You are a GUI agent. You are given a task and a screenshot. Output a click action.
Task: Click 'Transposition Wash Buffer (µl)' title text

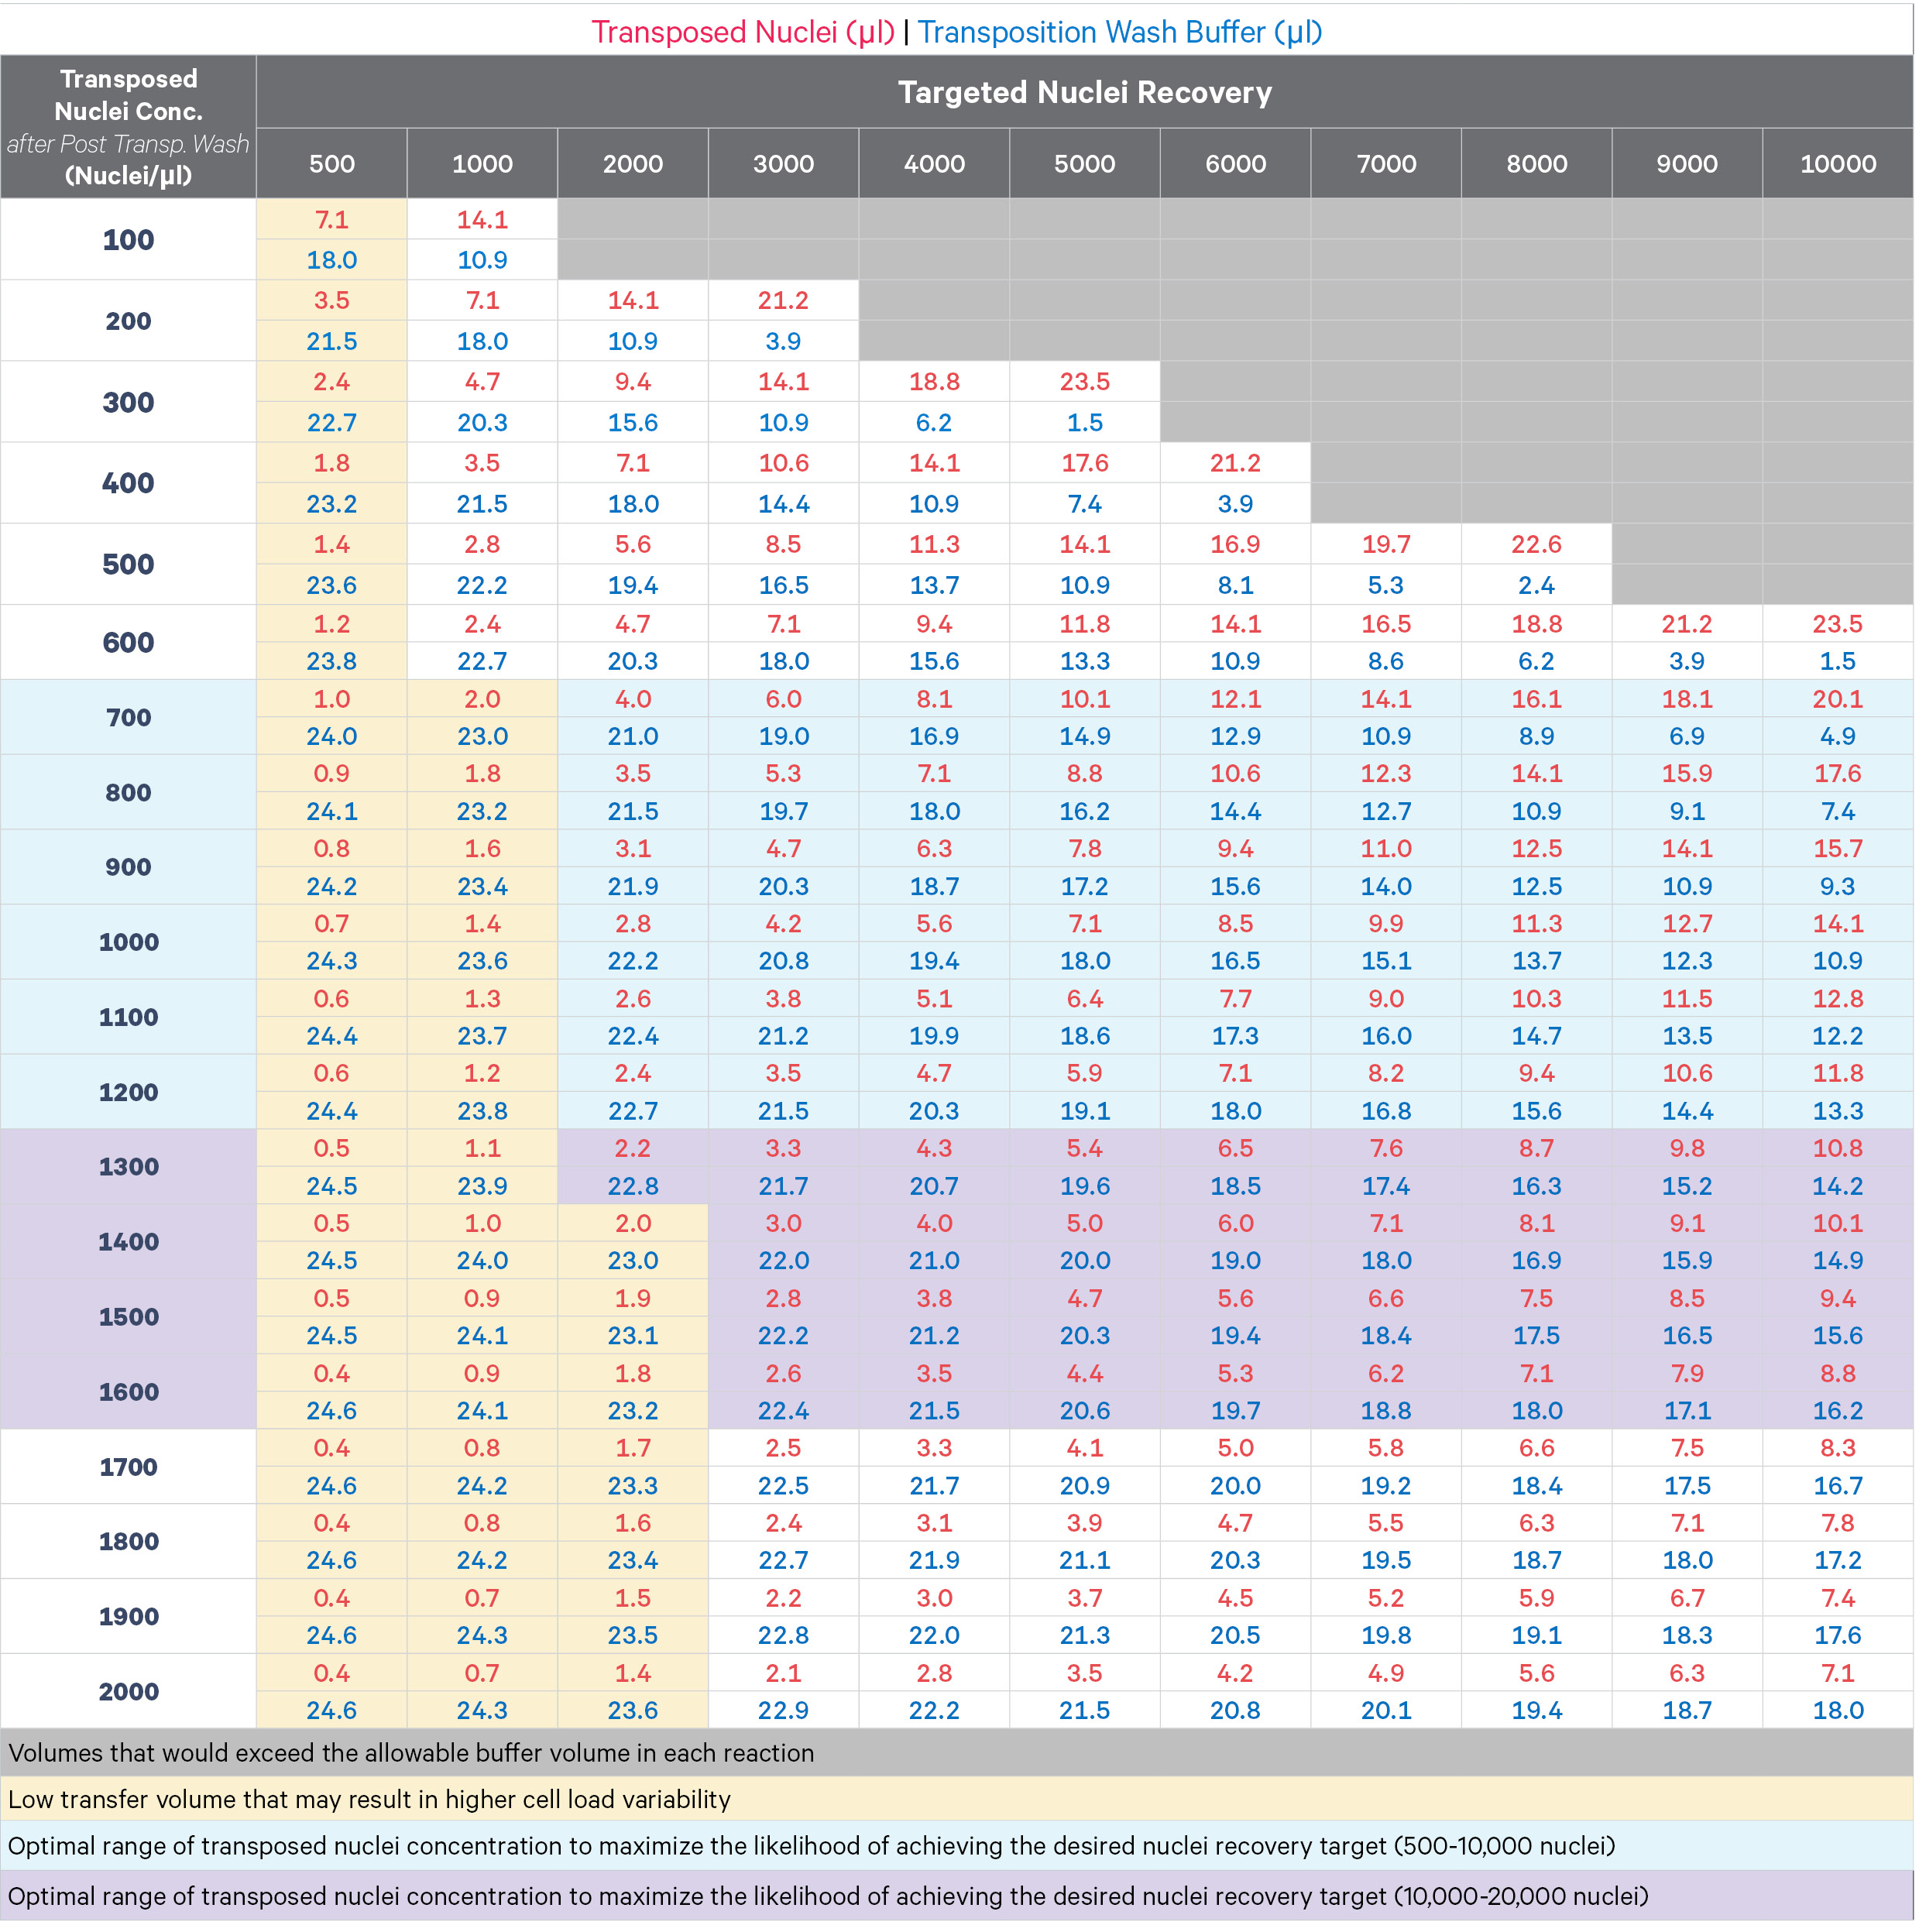click(x=1120, y=32)
